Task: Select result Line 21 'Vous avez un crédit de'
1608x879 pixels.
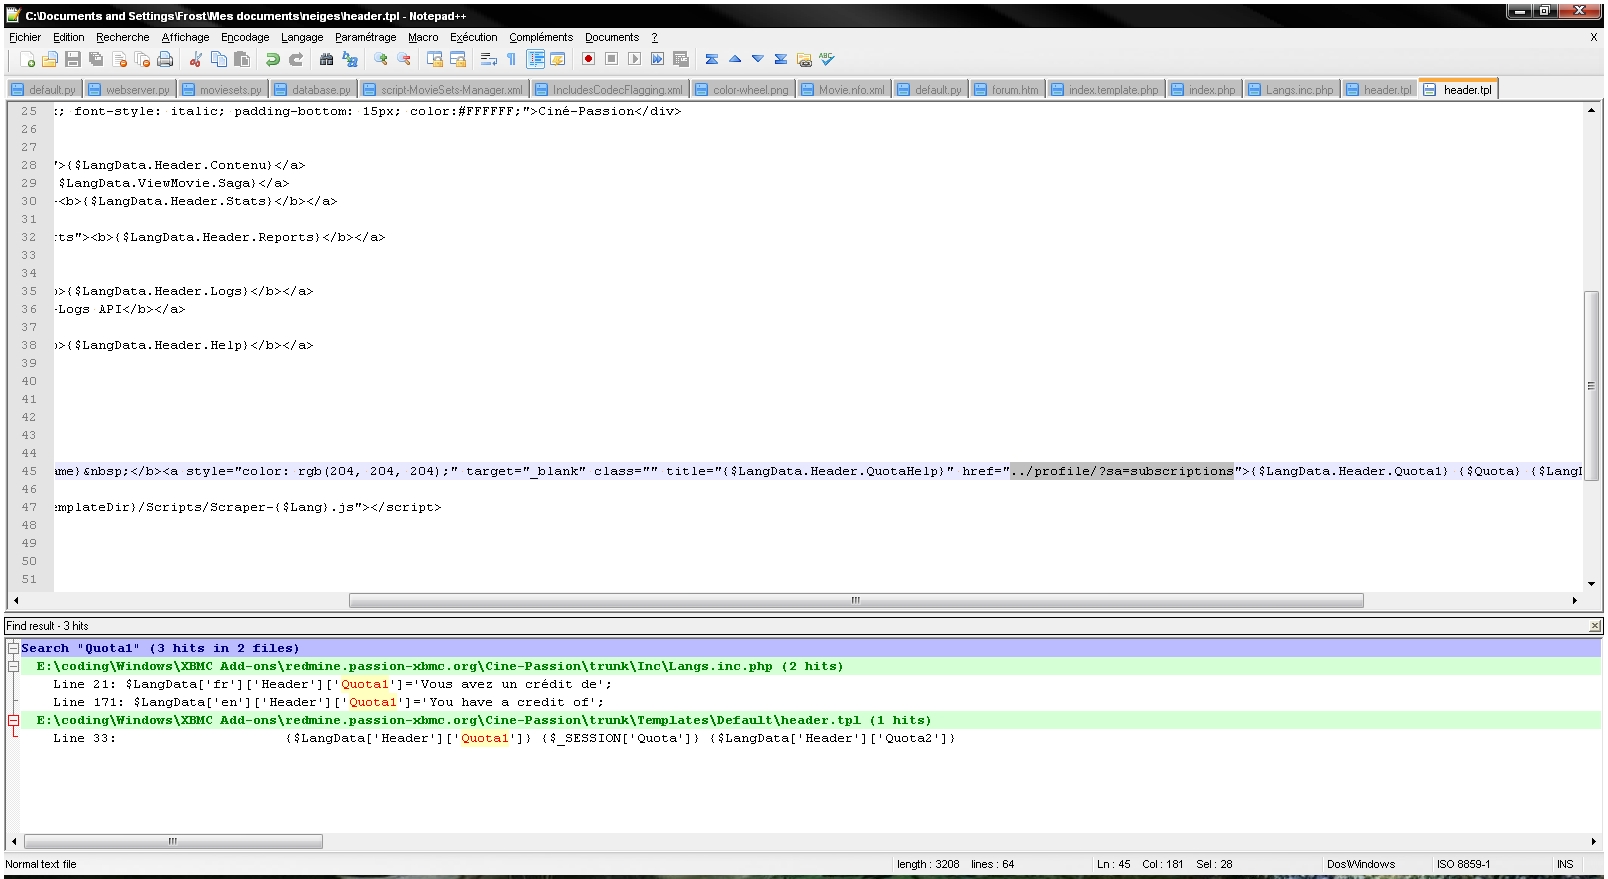Action: [x=332, y=684]
